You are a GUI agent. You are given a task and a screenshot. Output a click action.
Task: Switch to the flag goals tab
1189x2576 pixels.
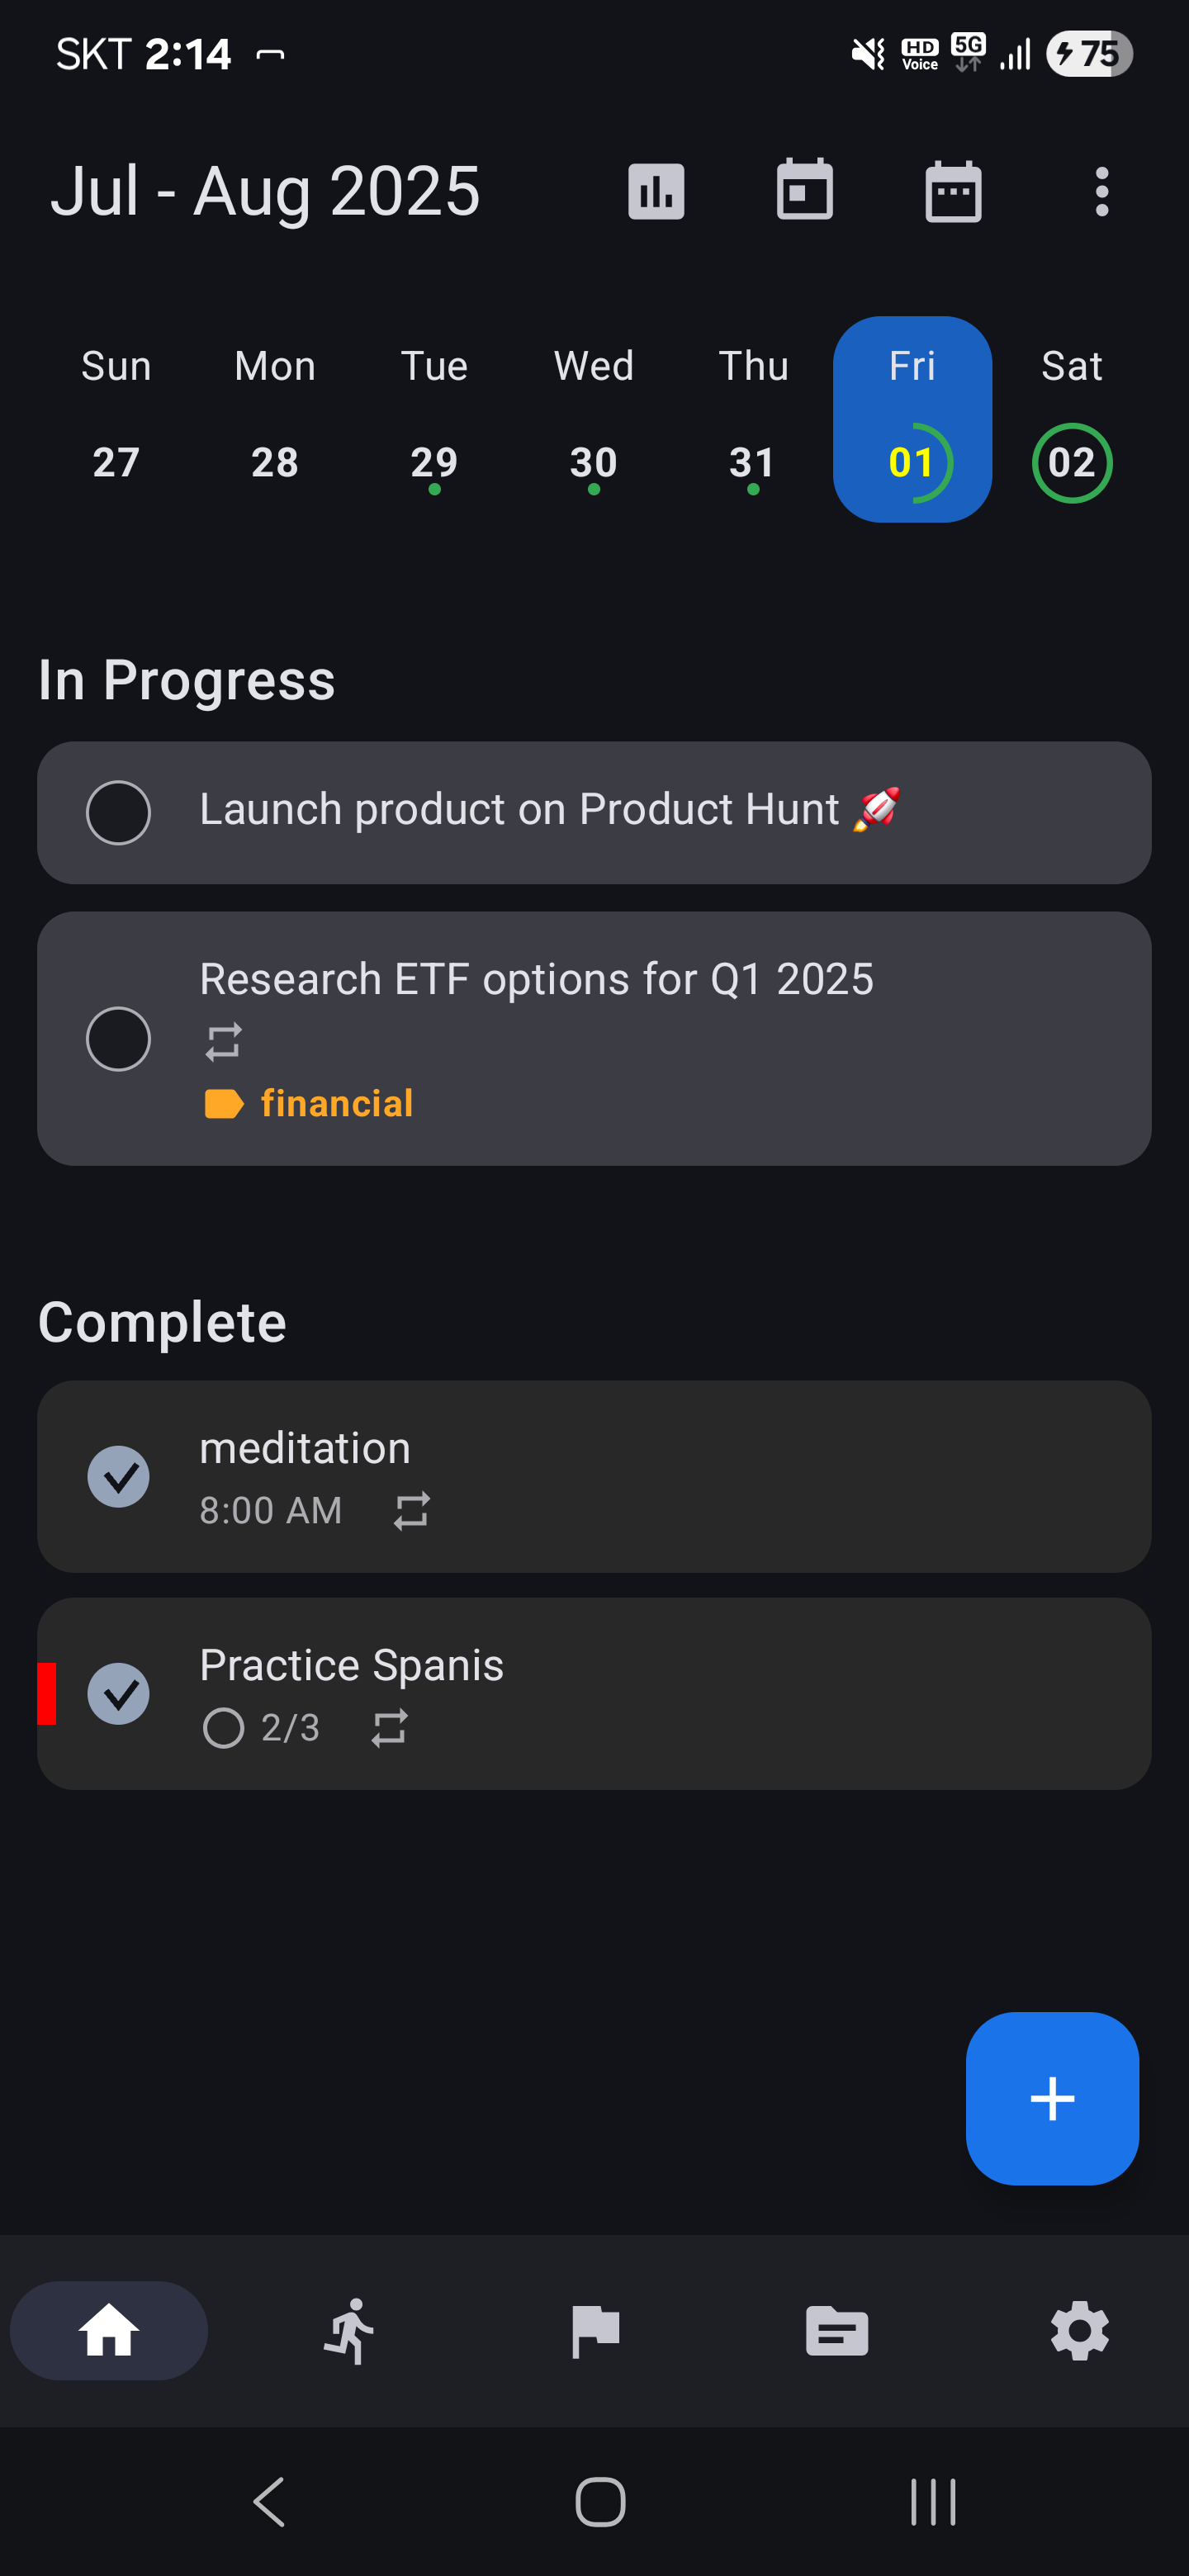(x=595, y=2331)
